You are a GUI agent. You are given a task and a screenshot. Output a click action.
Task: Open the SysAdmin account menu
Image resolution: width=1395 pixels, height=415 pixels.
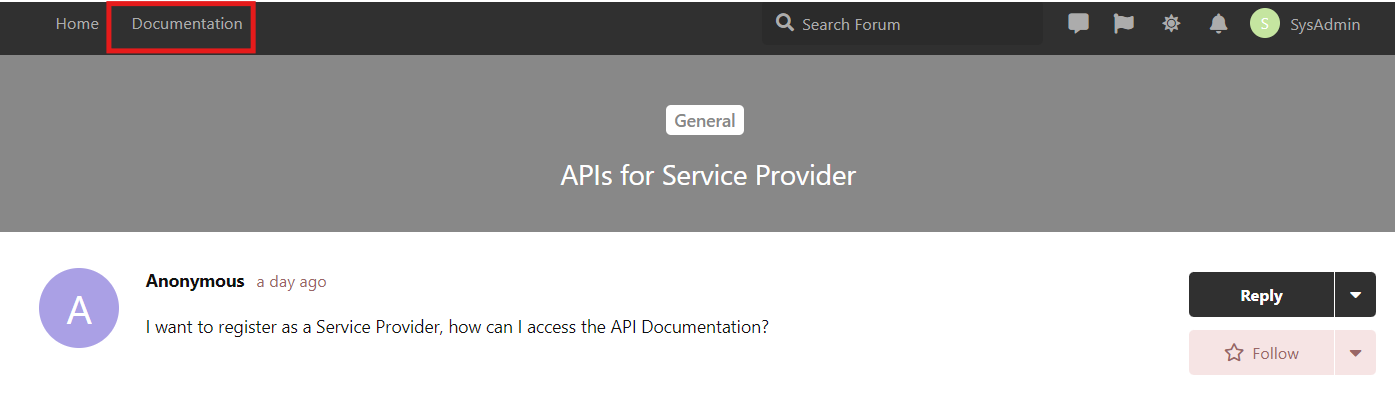1325,25
